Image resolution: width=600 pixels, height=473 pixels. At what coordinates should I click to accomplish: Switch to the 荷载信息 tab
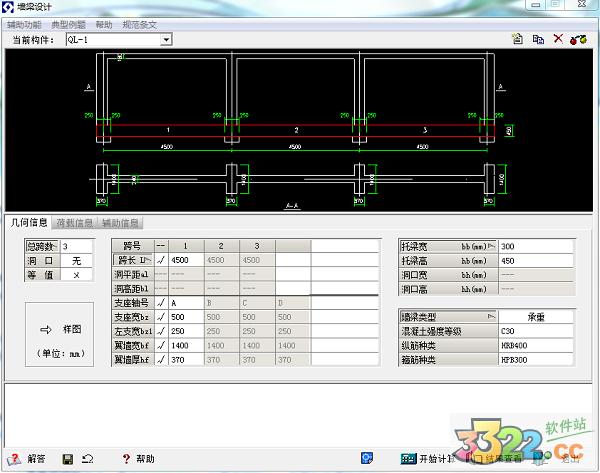click(x=75, y=223)
